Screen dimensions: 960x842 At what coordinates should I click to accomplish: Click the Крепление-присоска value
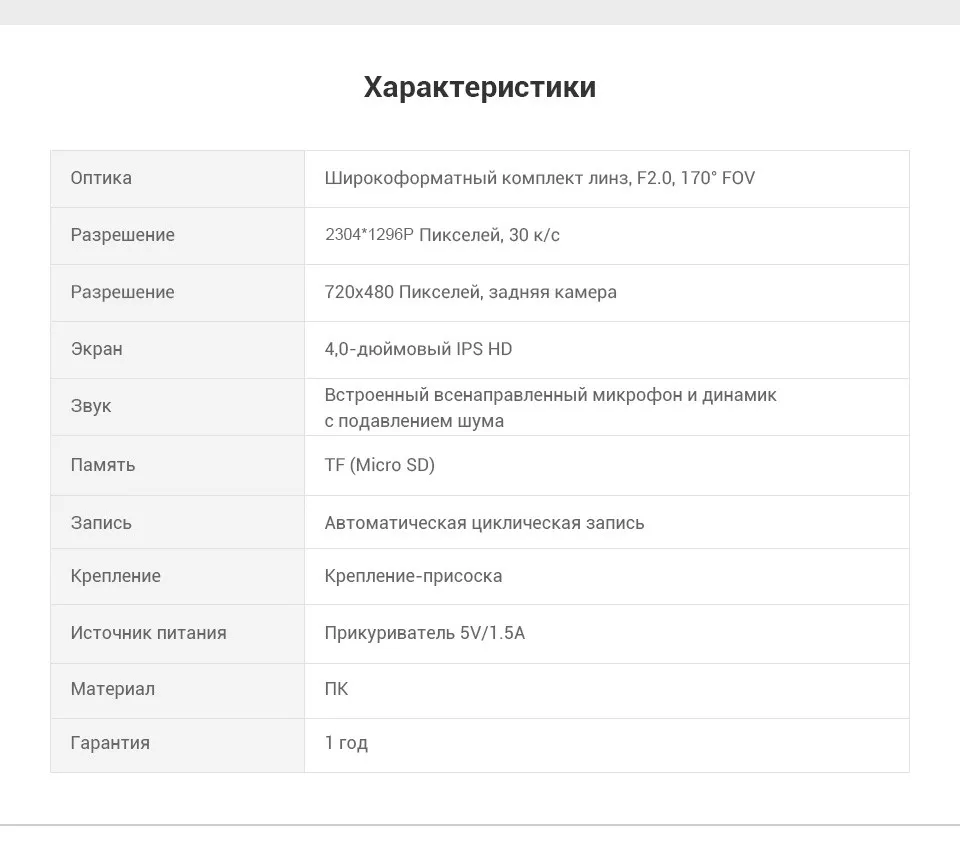(x=413, y=576)
